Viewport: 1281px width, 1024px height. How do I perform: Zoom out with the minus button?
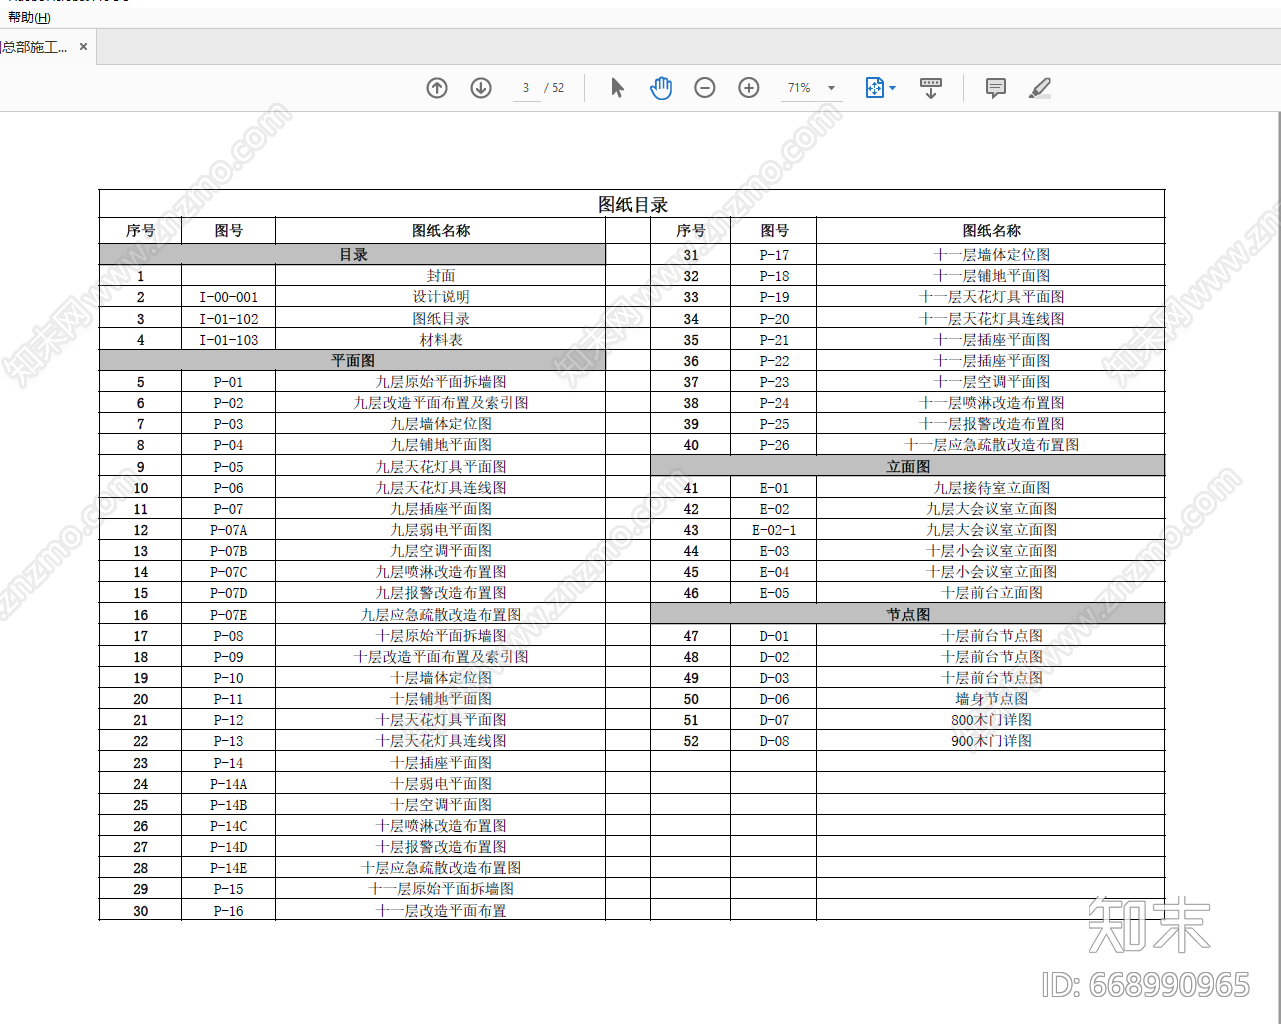tap(705, 88)
